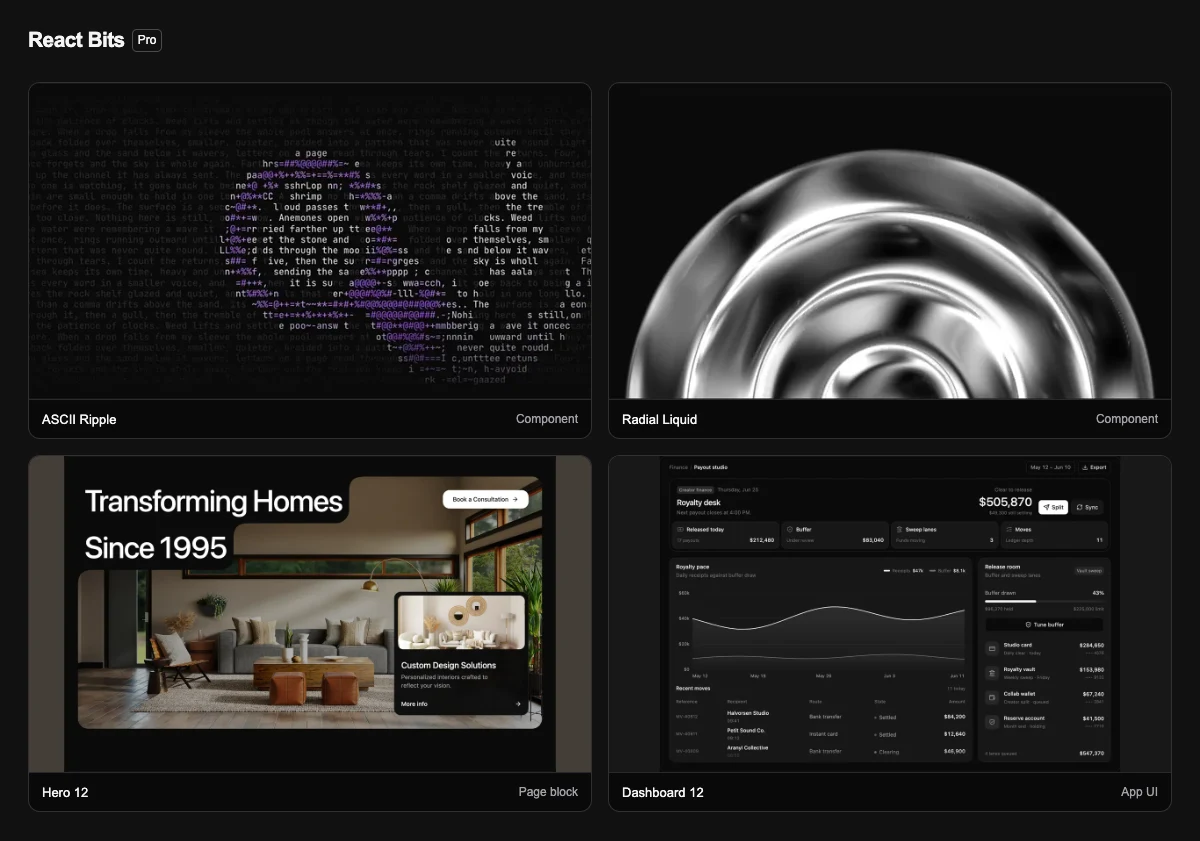
Task: Click the white Split button
Action: click(x=1053, y=507)
